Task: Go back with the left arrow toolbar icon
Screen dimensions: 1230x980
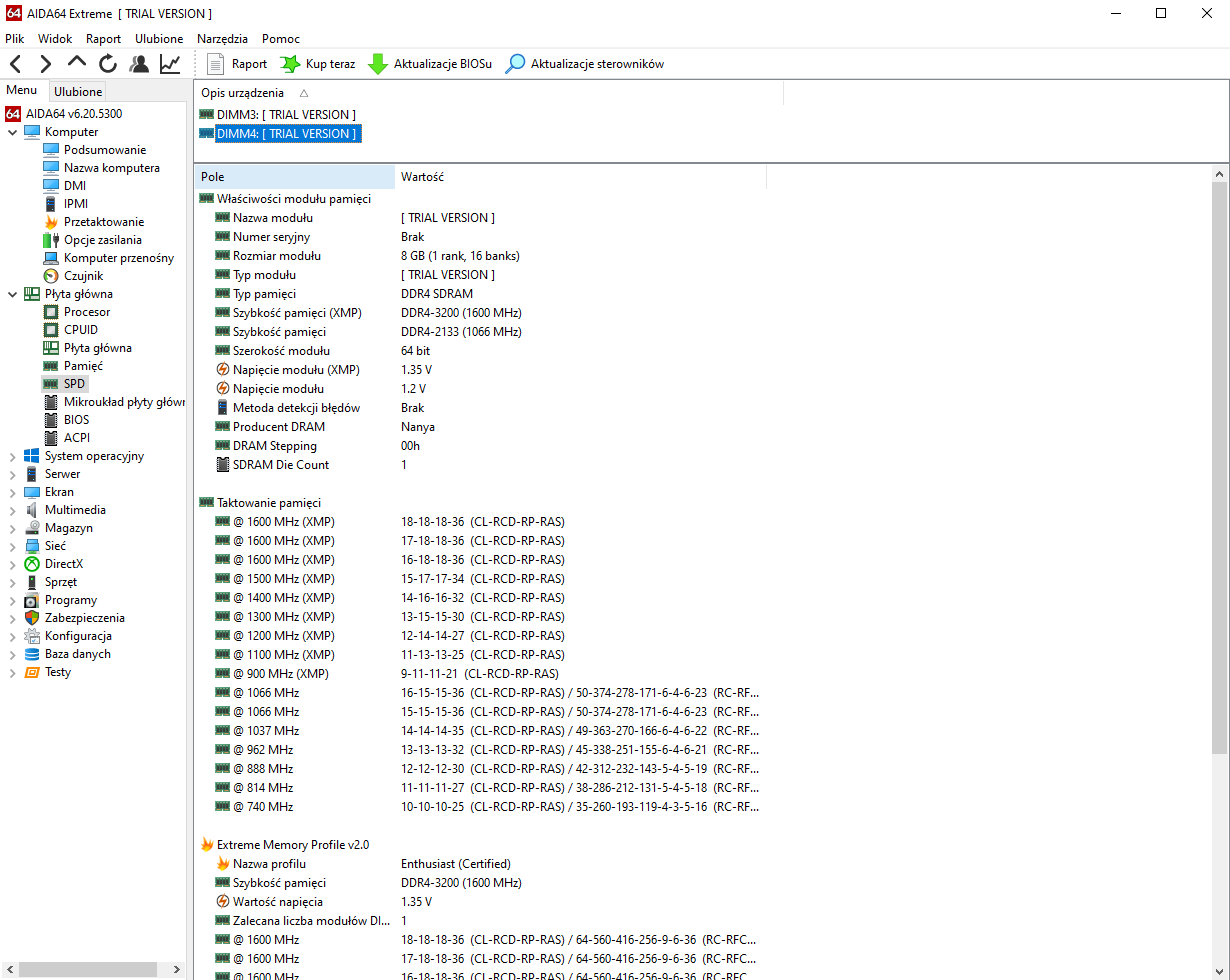Action: 16,64
